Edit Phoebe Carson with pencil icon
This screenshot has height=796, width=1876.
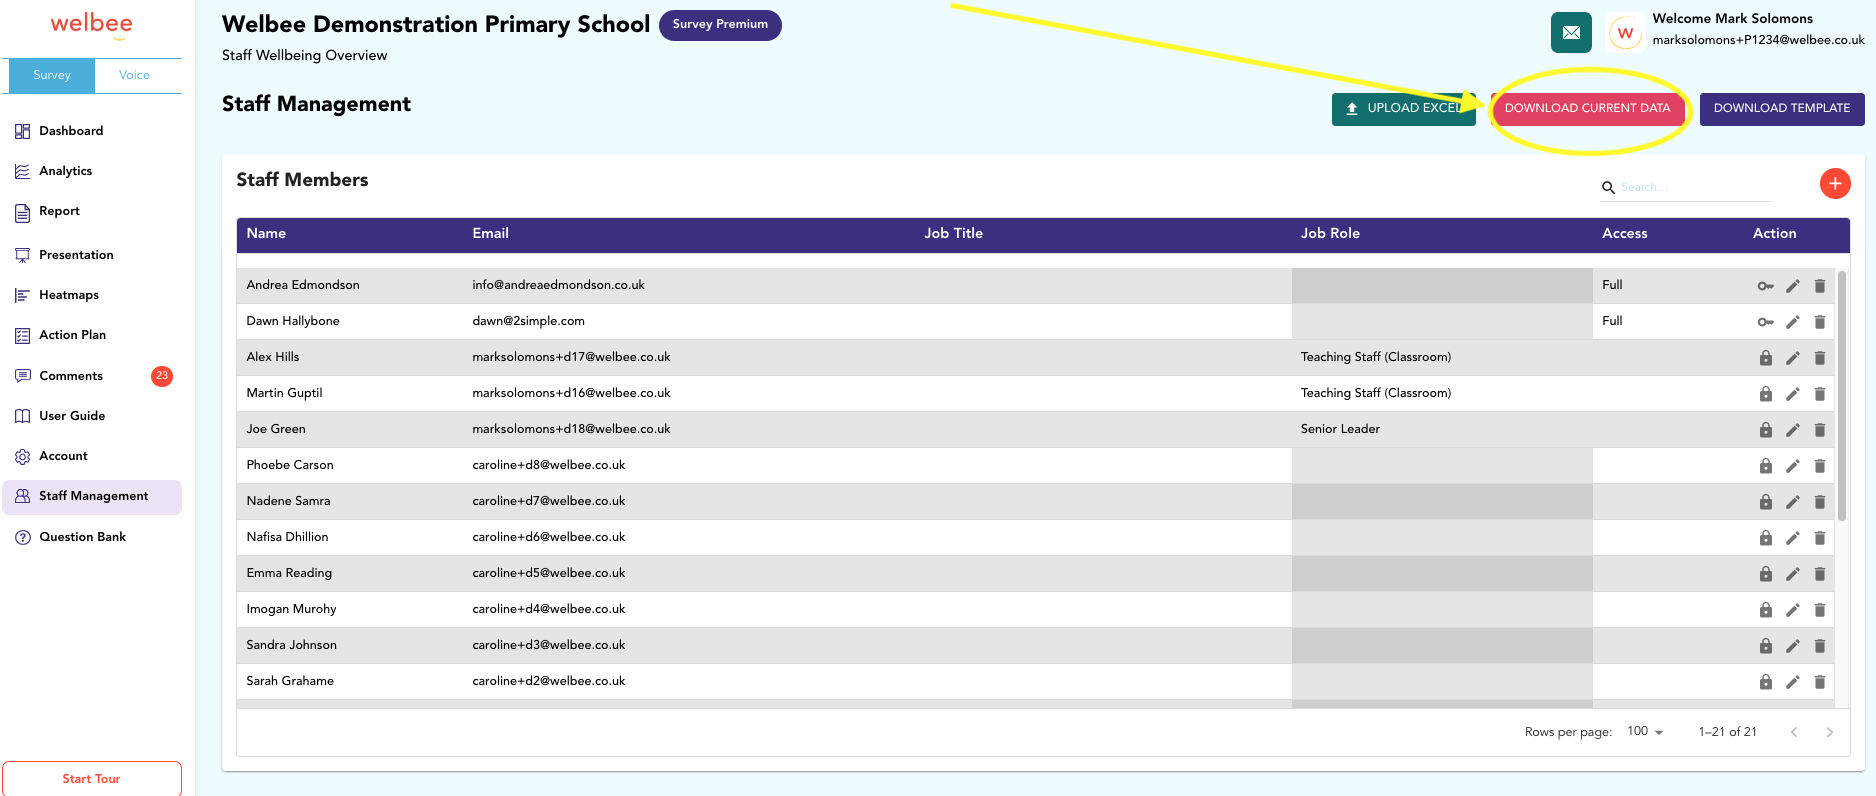pos(1793,466)
